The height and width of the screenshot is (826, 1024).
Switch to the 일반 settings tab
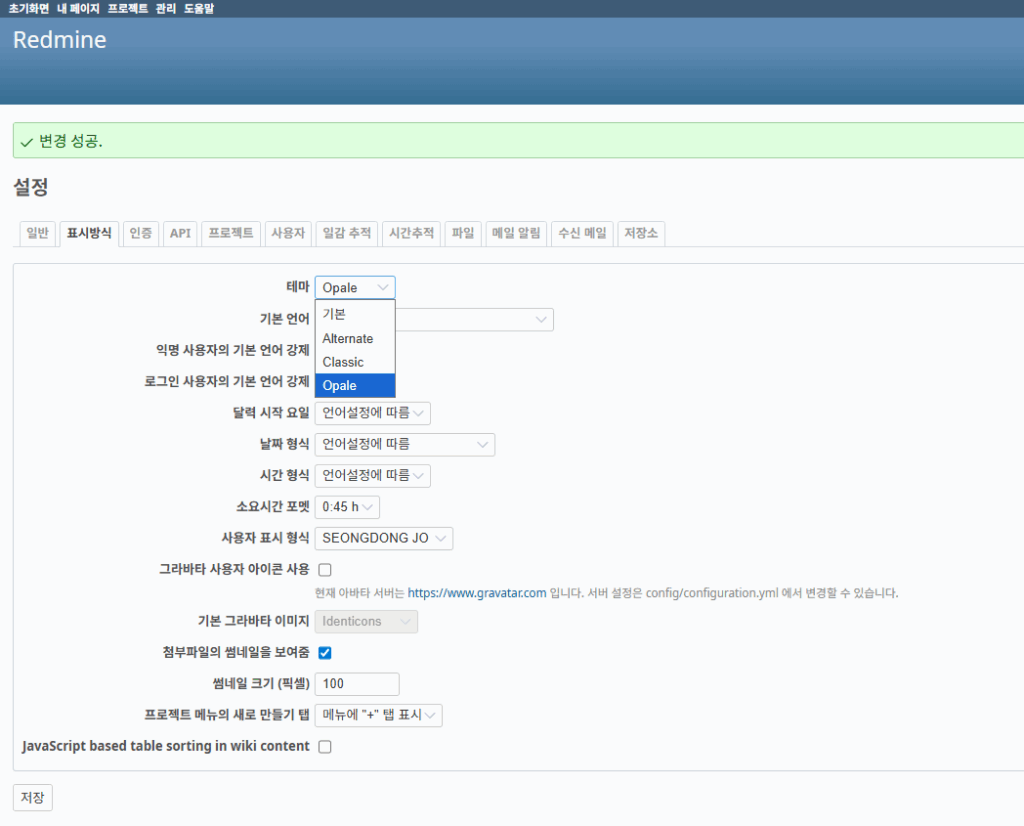pos(37,233)
